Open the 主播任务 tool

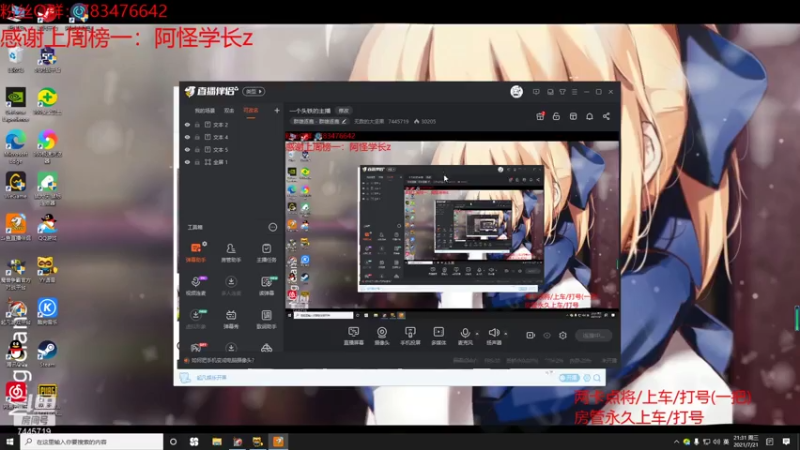[266, 252]
